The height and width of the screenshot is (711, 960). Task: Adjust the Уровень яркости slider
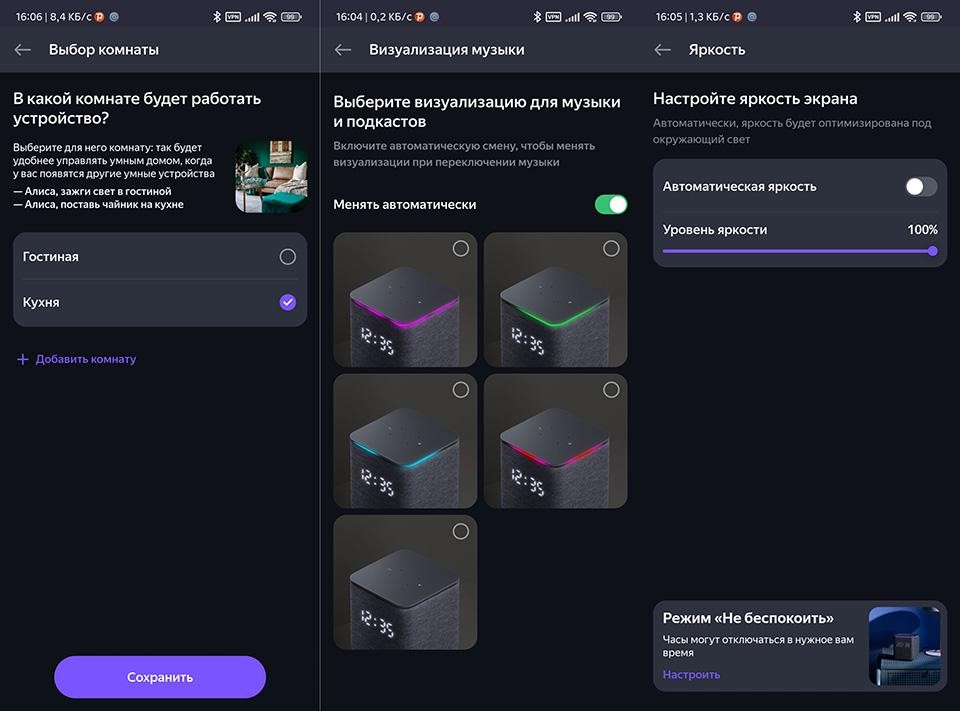point(798,251)
